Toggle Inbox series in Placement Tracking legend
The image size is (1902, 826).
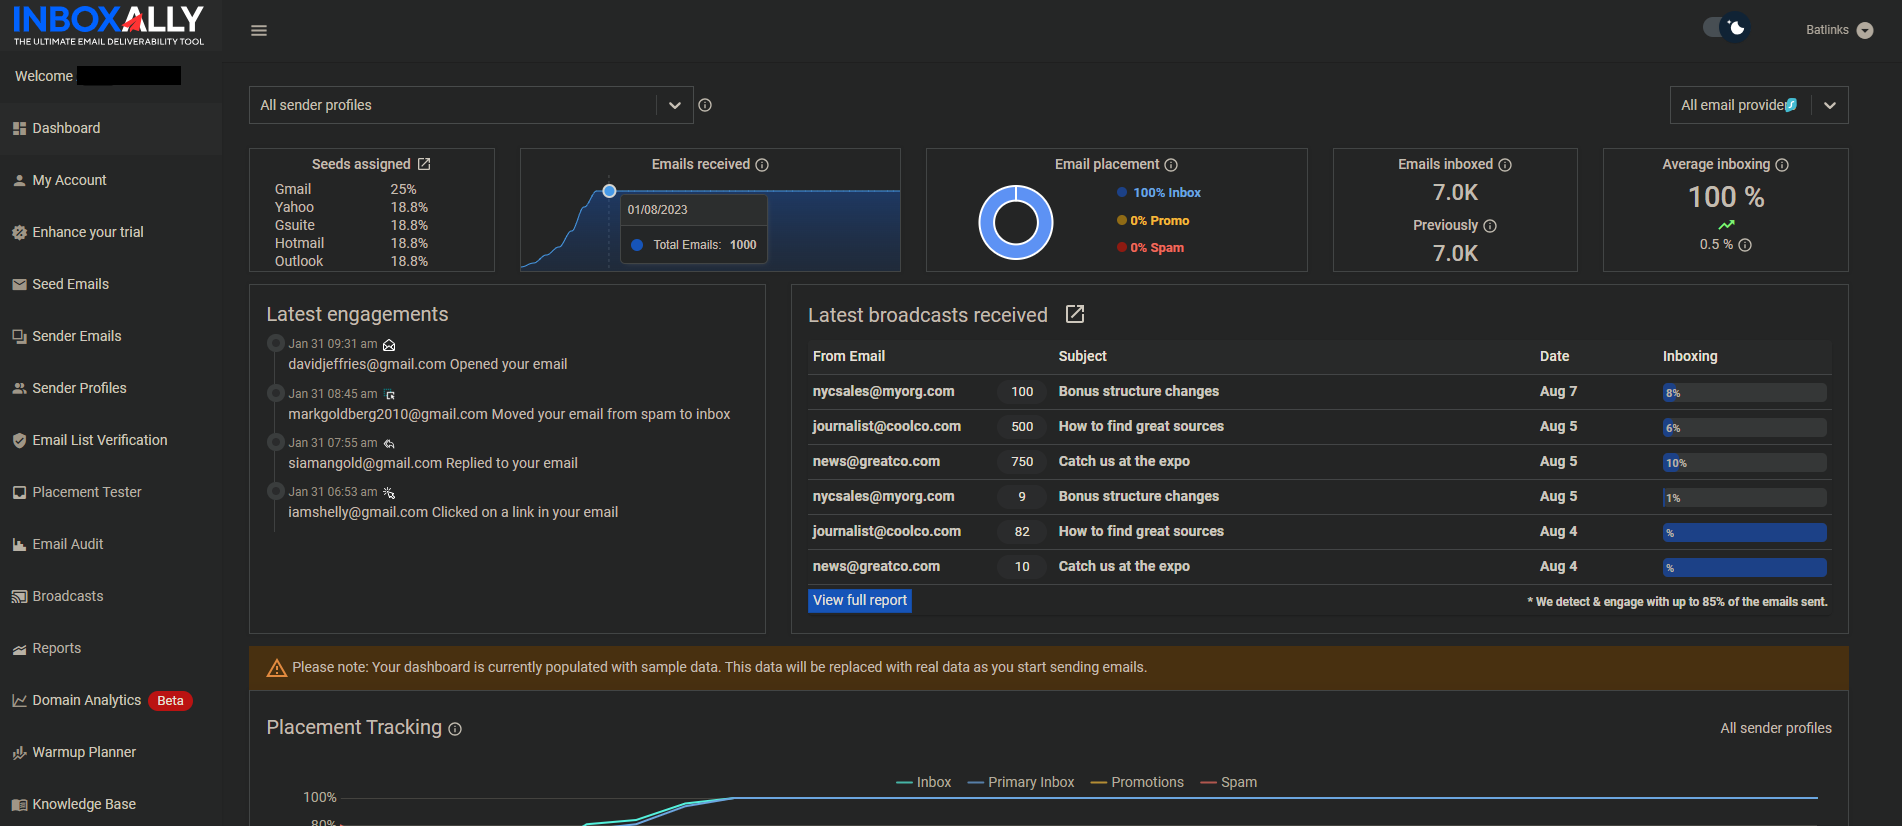pyautogui.click(x=924, y=782)
